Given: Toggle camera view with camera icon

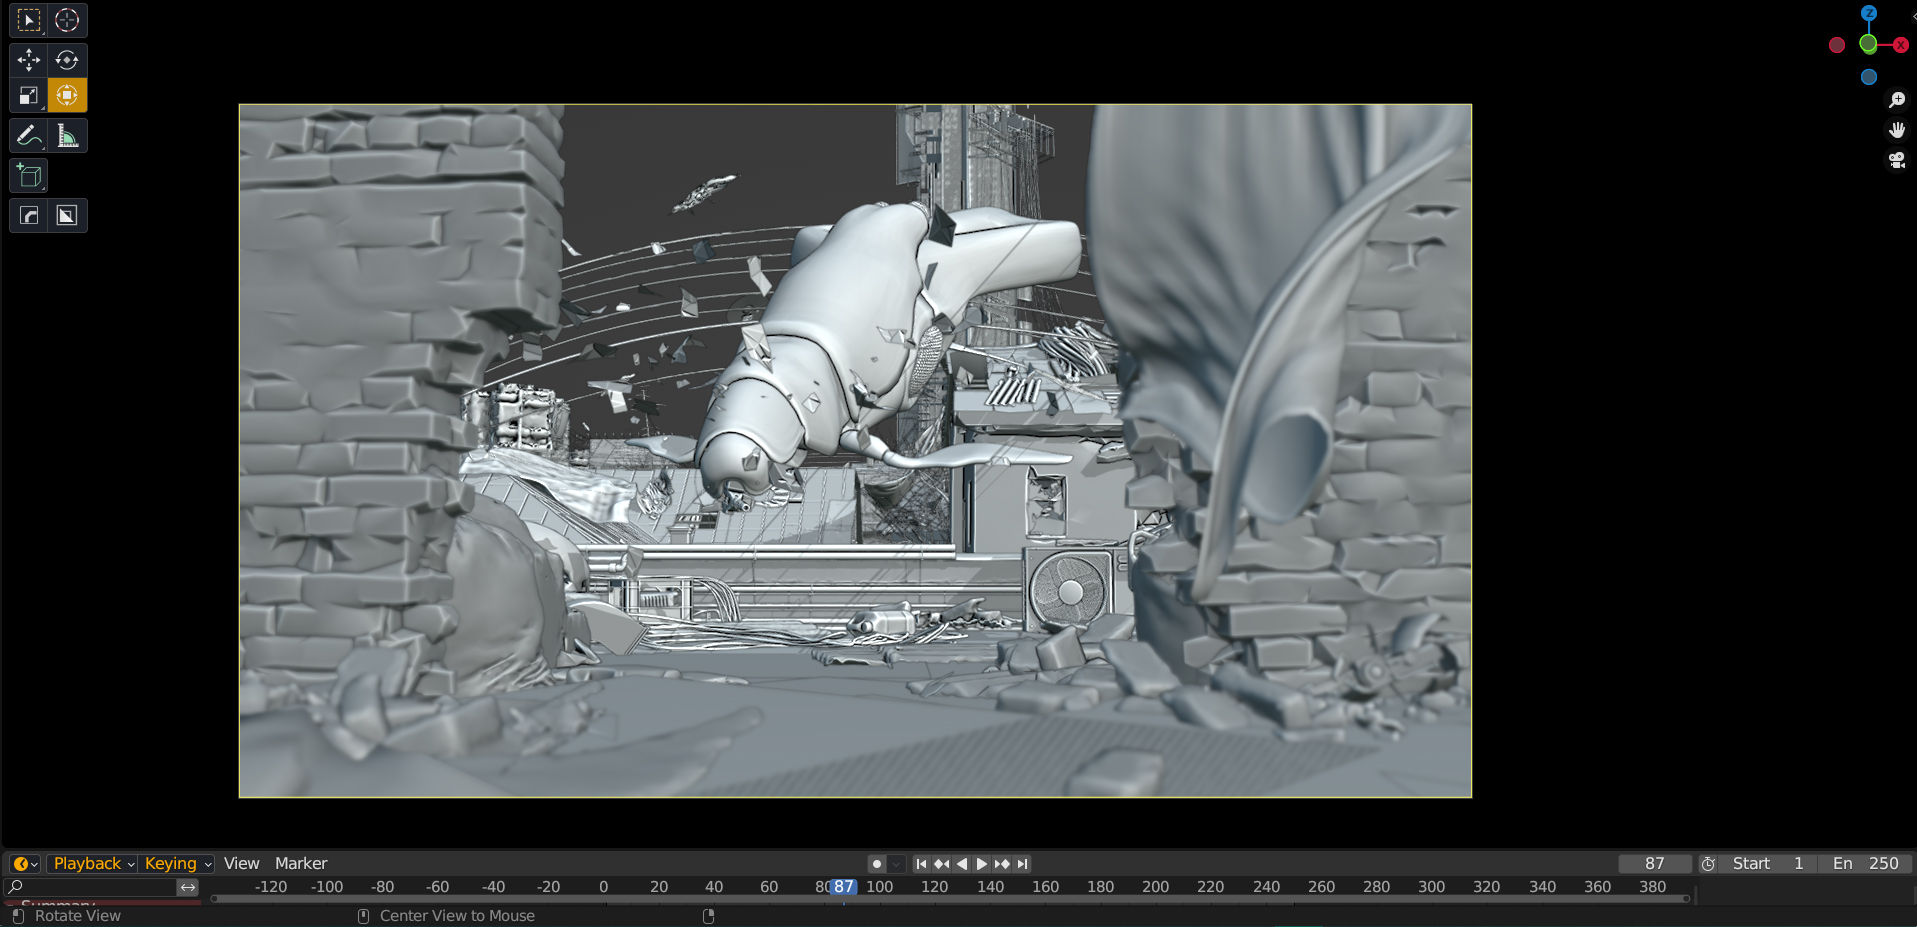Looking at the screenshot, I should click(x=1896, y=160).
